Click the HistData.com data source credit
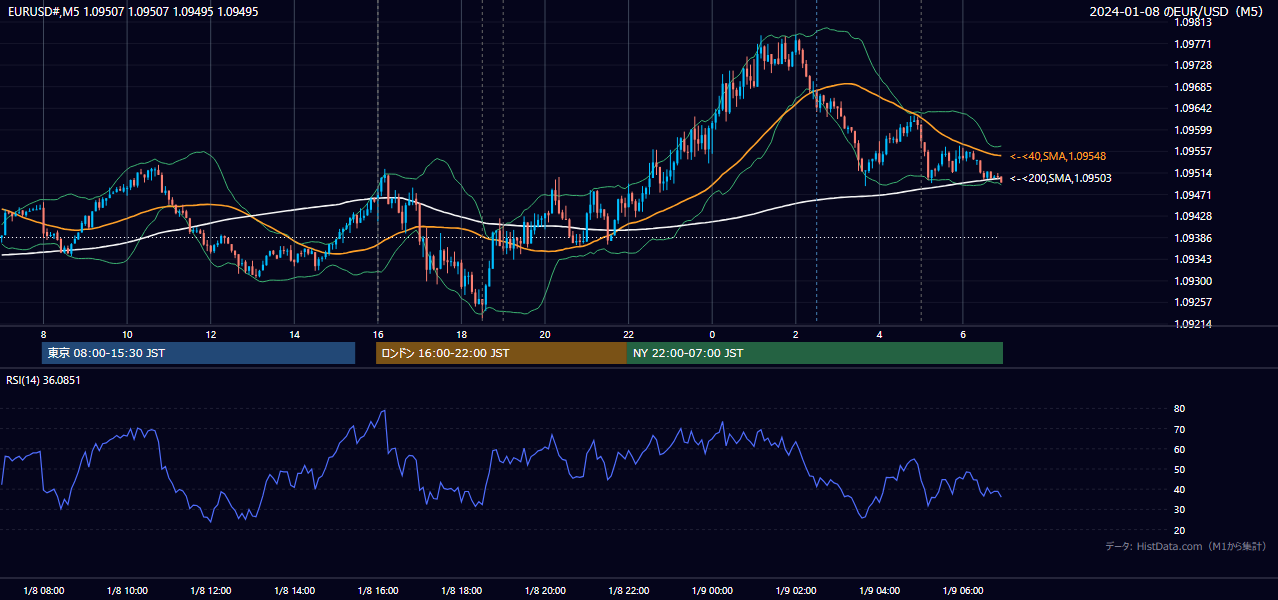 click(1186, 546)
